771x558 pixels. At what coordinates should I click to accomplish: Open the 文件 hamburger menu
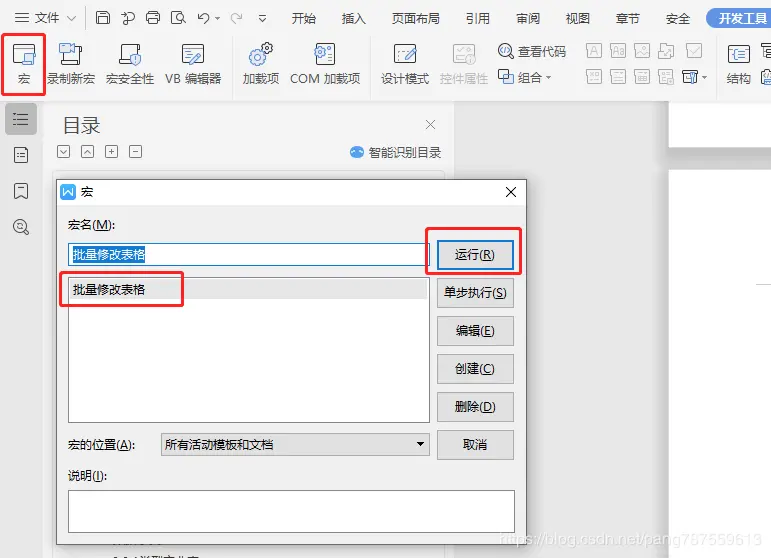click(22, 18)
